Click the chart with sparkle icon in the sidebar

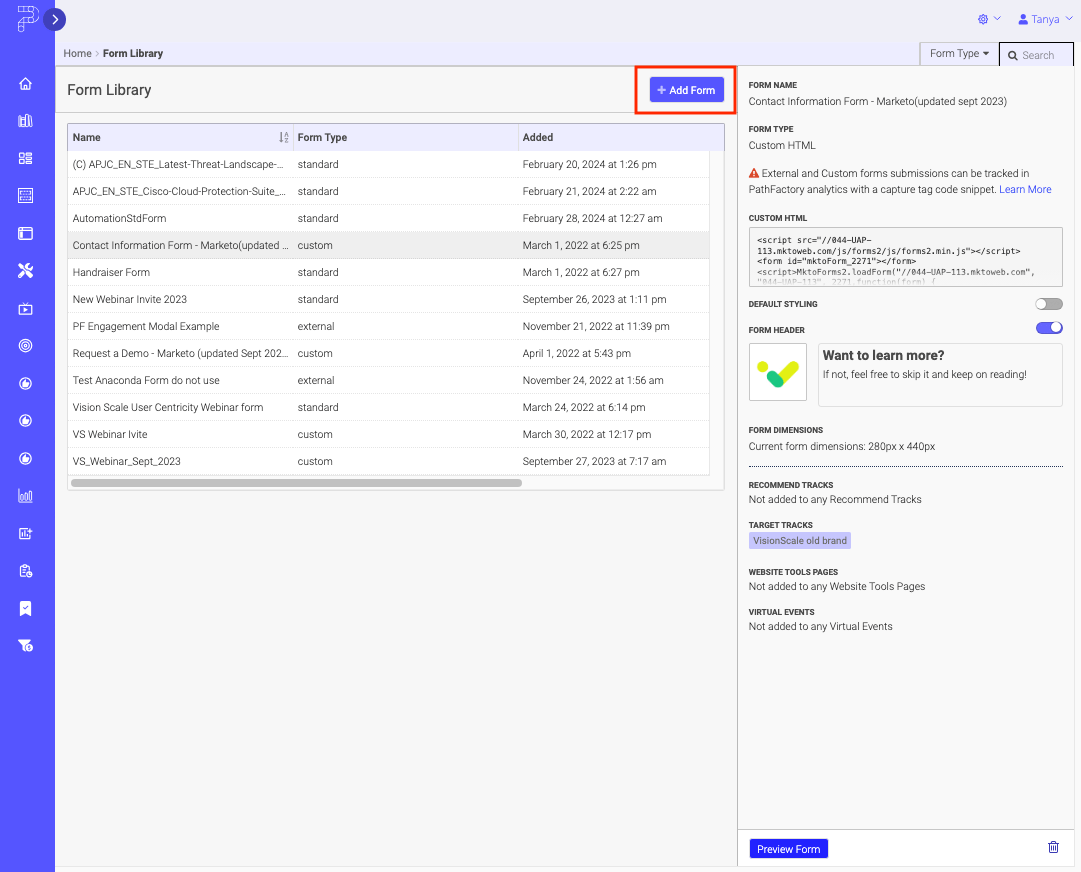click(26, 534)
